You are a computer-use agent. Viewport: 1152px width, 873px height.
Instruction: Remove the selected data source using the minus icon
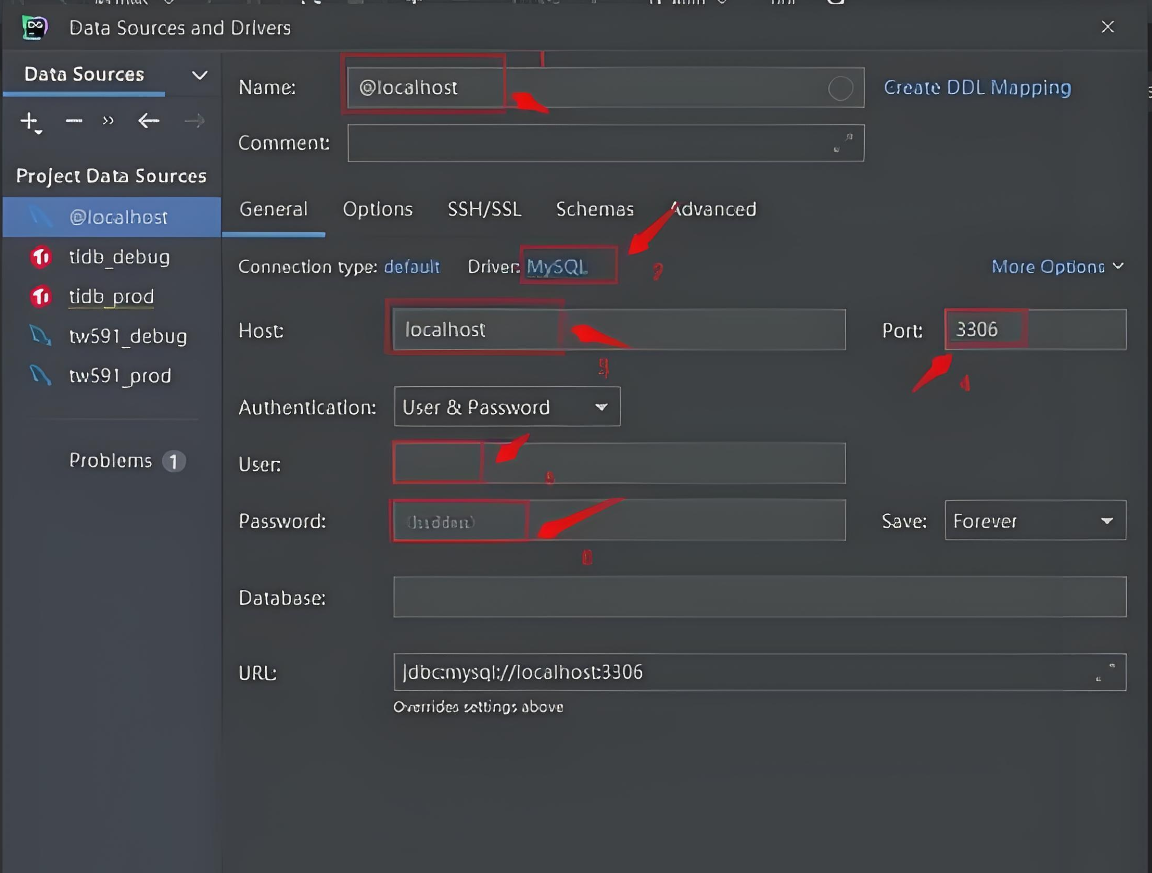(x=72, y=120)
